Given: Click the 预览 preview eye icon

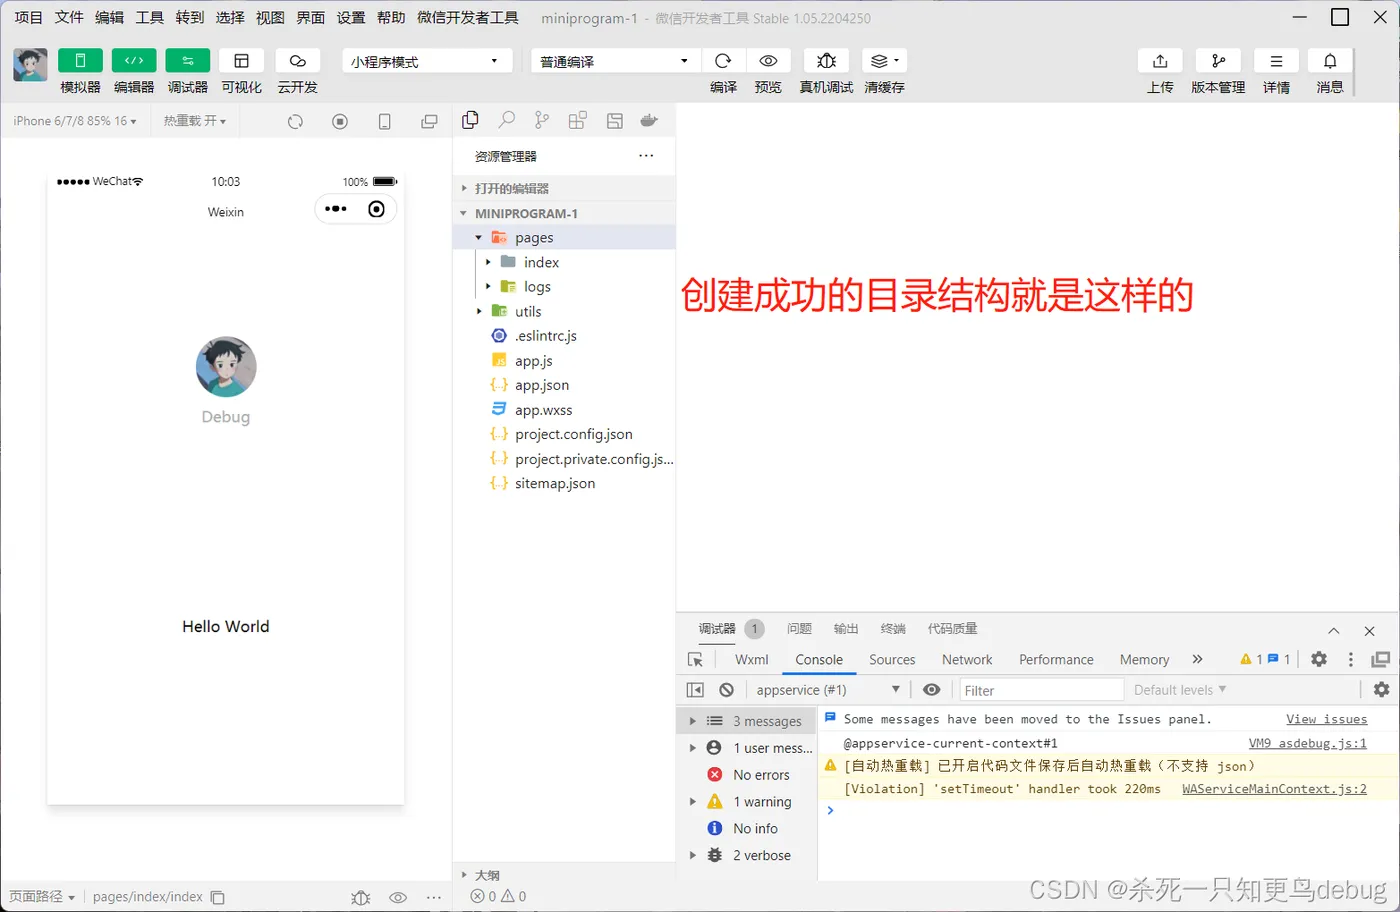Looking at the screenshot, I should [x=768, y=61].
